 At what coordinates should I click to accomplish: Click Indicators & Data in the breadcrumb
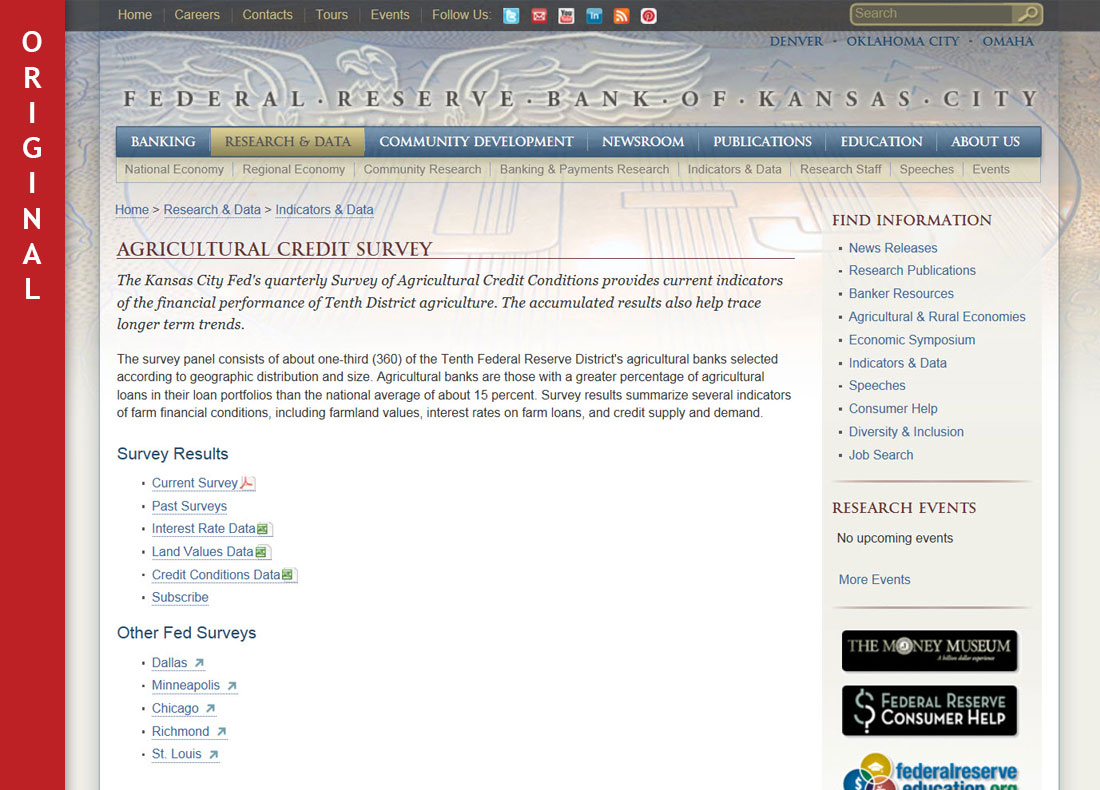coord(324,210)
